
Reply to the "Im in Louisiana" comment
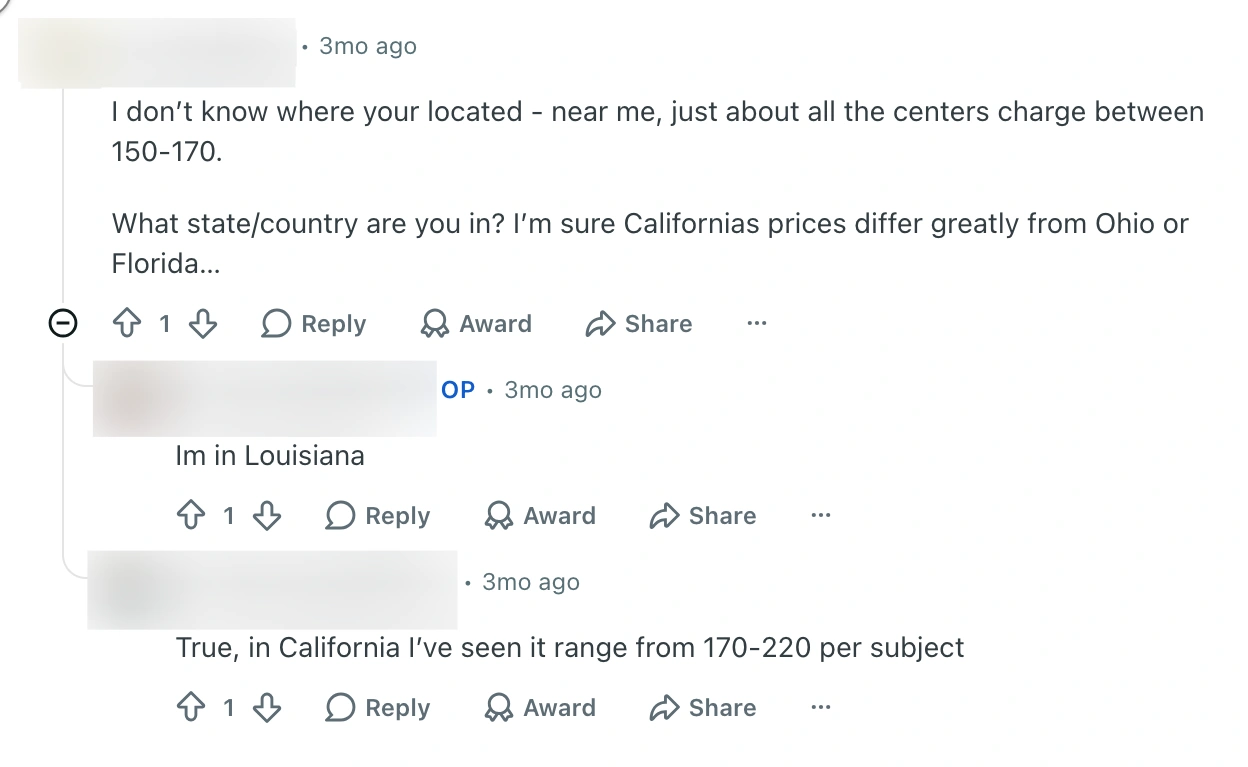click(378, 515)
